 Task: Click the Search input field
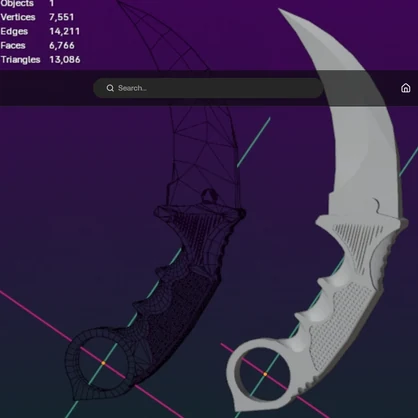[208, 88]
